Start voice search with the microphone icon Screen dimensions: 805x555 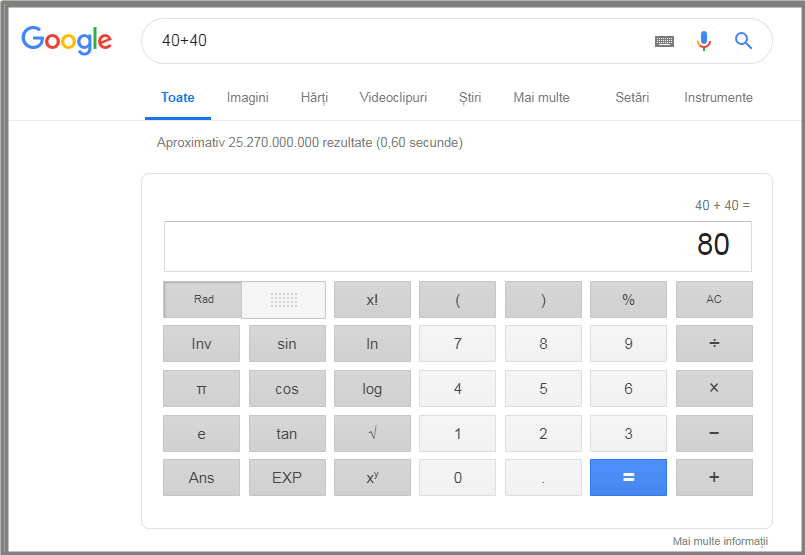[704, 41]
